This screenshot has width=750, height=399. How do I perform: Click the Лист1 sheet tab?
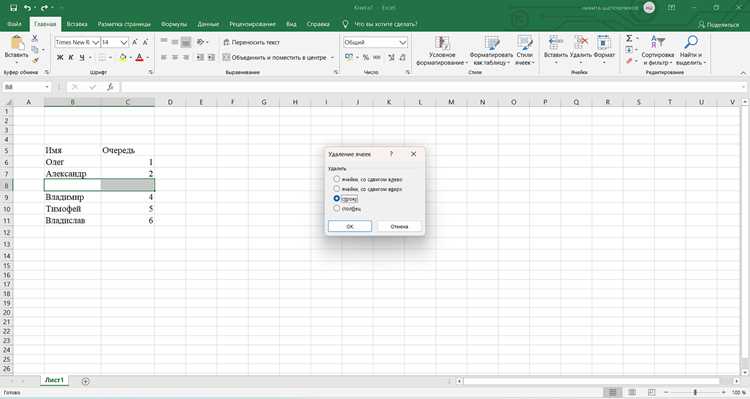point(54,380)
